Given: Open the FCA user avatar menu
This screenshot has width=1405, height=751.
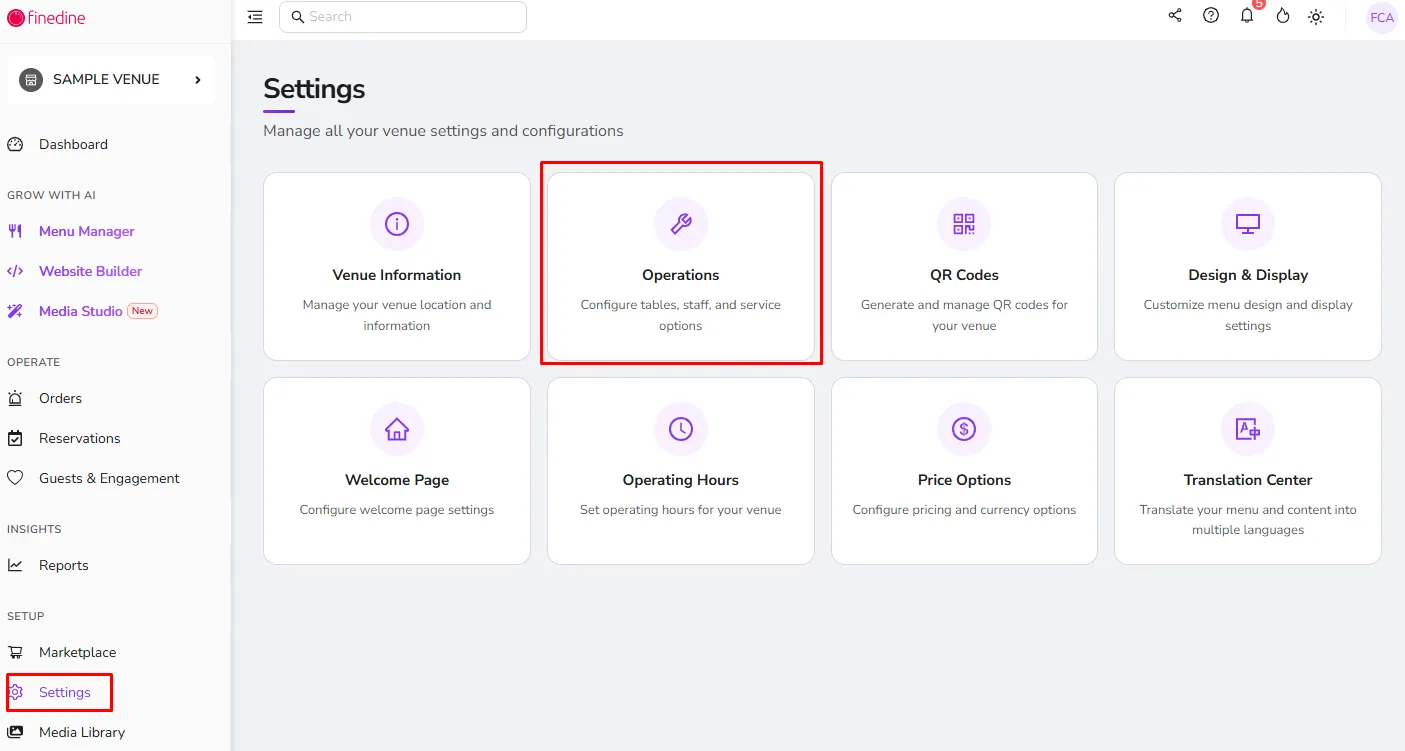Looking at the screenshot, I should click(x=1382, y=18).
